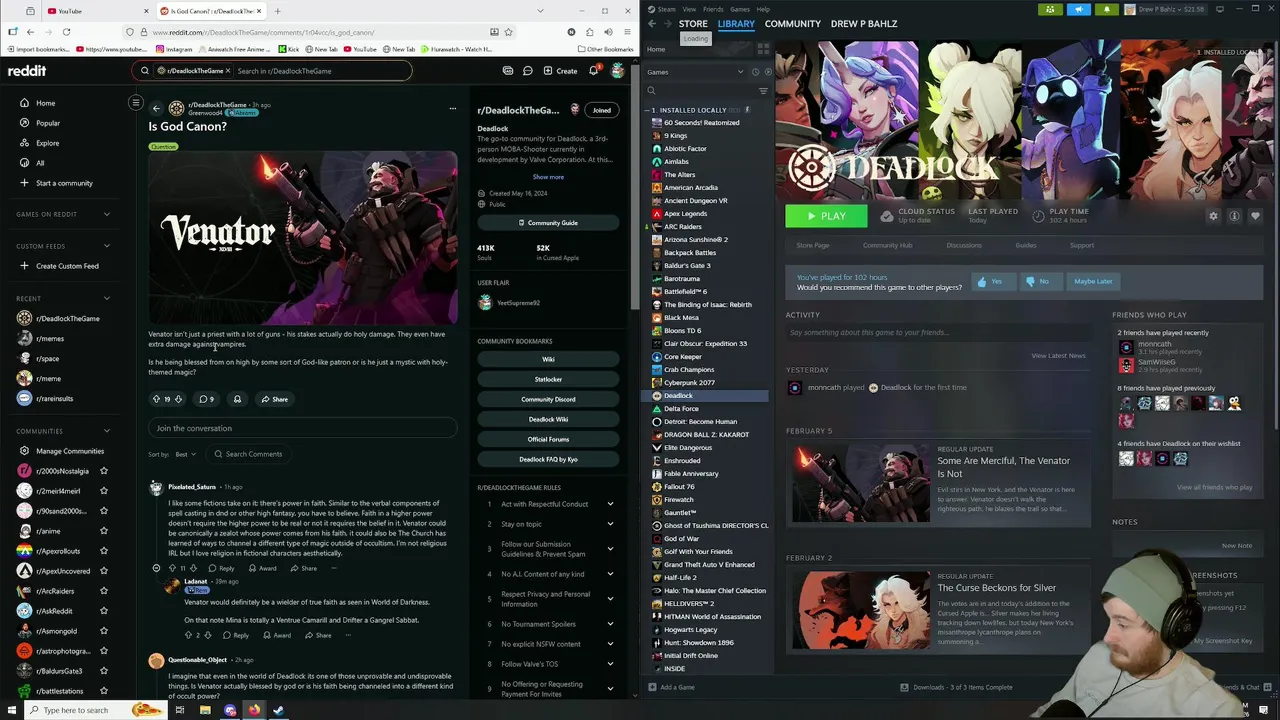The width and height of the screenshot is (1280, 720).
Task: Open Firefox application menu
Action: [628, 32]
